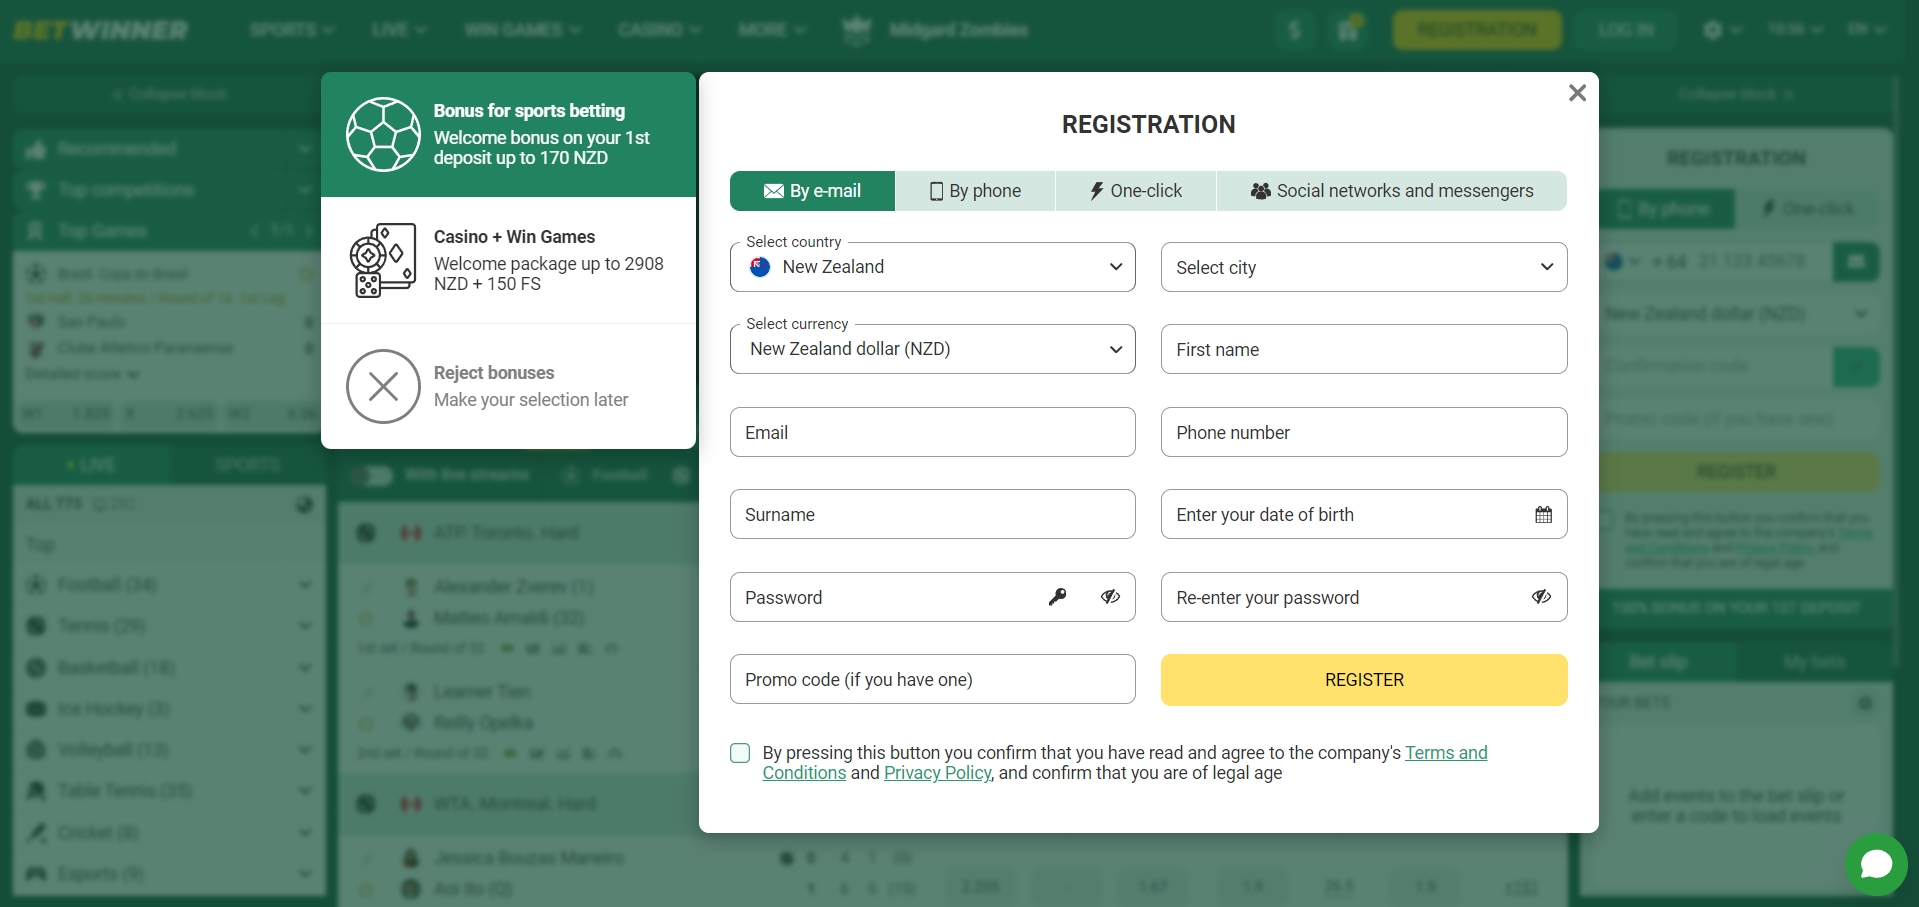The height and width of the screenshot is (907, 1919).
Task: Click the Re-enter your password field
Action: (1364, 597)
